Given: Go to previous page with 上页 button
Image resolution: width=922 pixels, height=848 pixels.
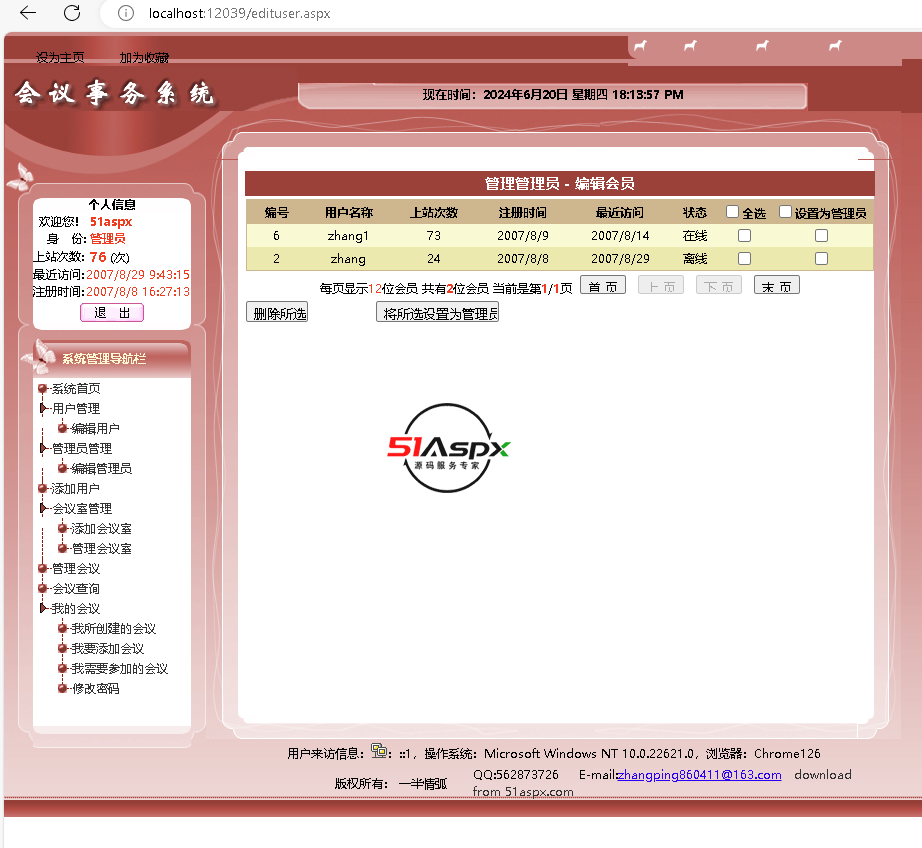Looking at the screenshot, I should [x=661, y=285].
